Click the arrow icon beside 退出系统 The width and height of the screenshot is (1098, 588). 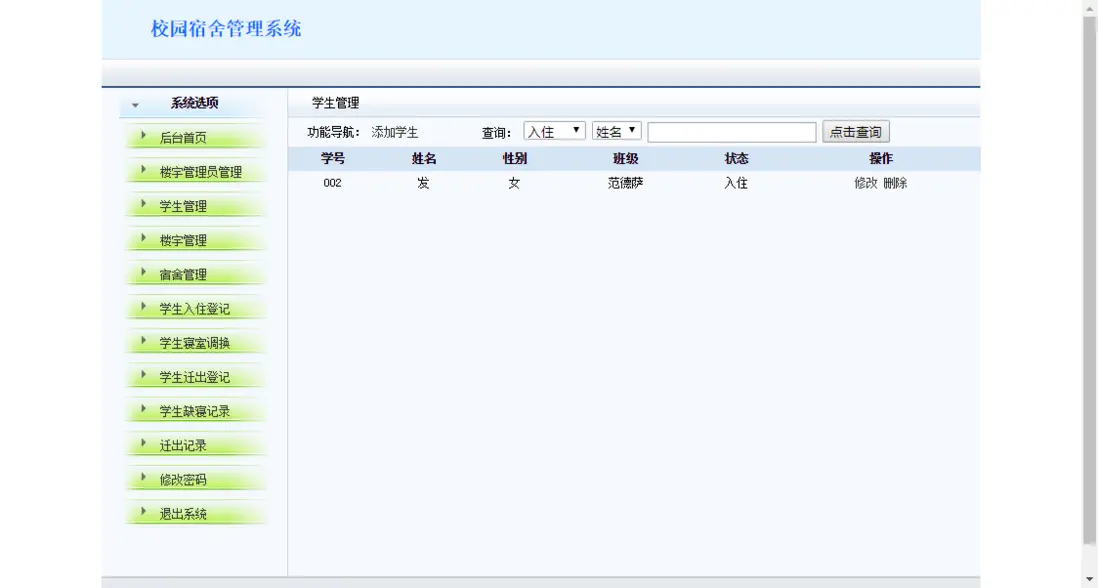point(143,513)
